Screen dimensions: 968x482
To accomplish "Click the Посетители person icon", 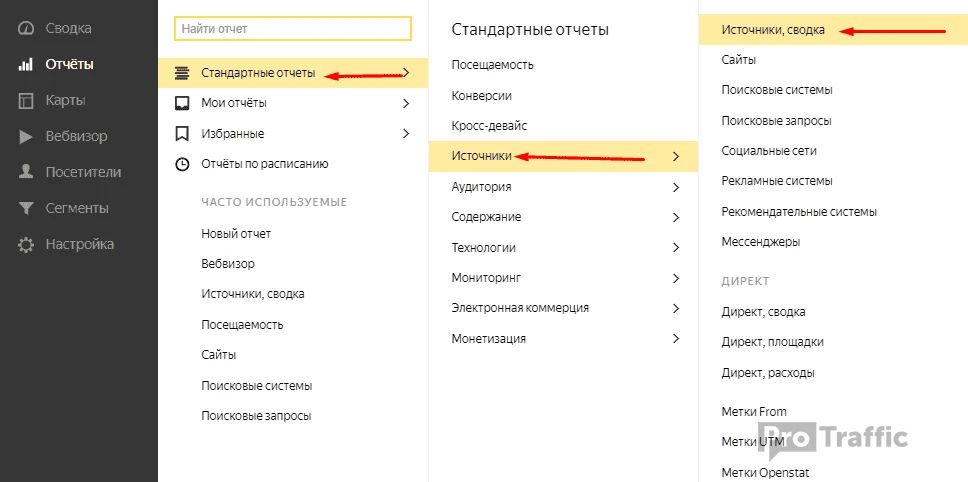I will (25, 172).
